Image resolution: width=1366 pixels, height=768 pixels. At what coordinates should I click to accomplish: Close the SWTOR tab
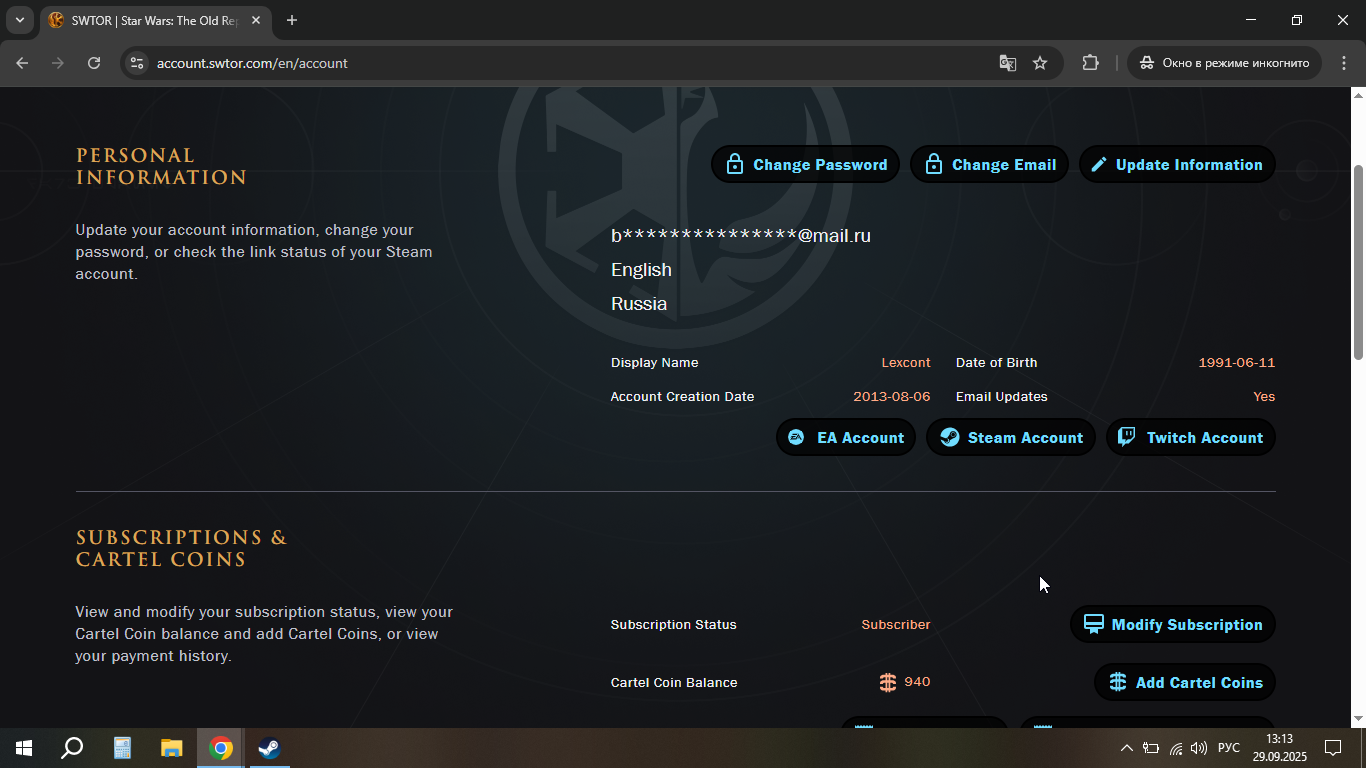coord(257,20)
